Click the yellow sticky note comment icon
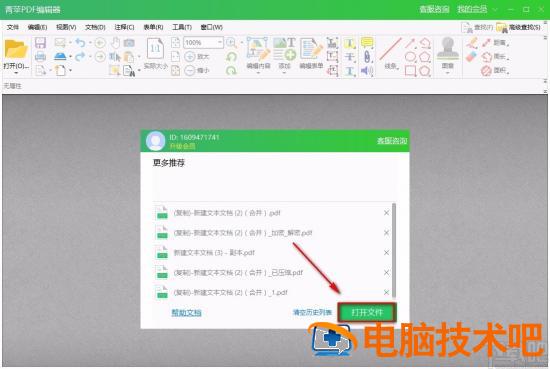Image resolution: width=550 pixels, height=369 pixels. [x=367, y=43]
